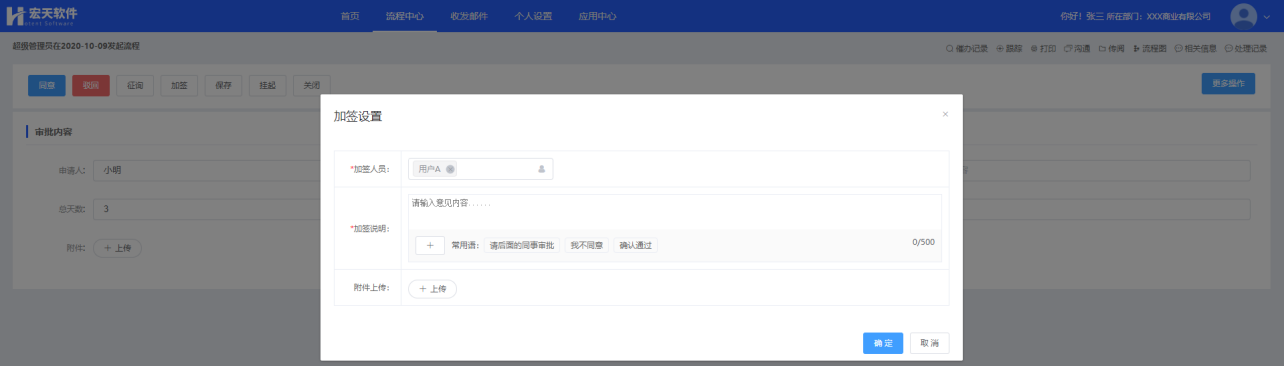The image size is (1284, 366).
Task: Insert the phrase 确认通过
Action: (x=635, y=245)
